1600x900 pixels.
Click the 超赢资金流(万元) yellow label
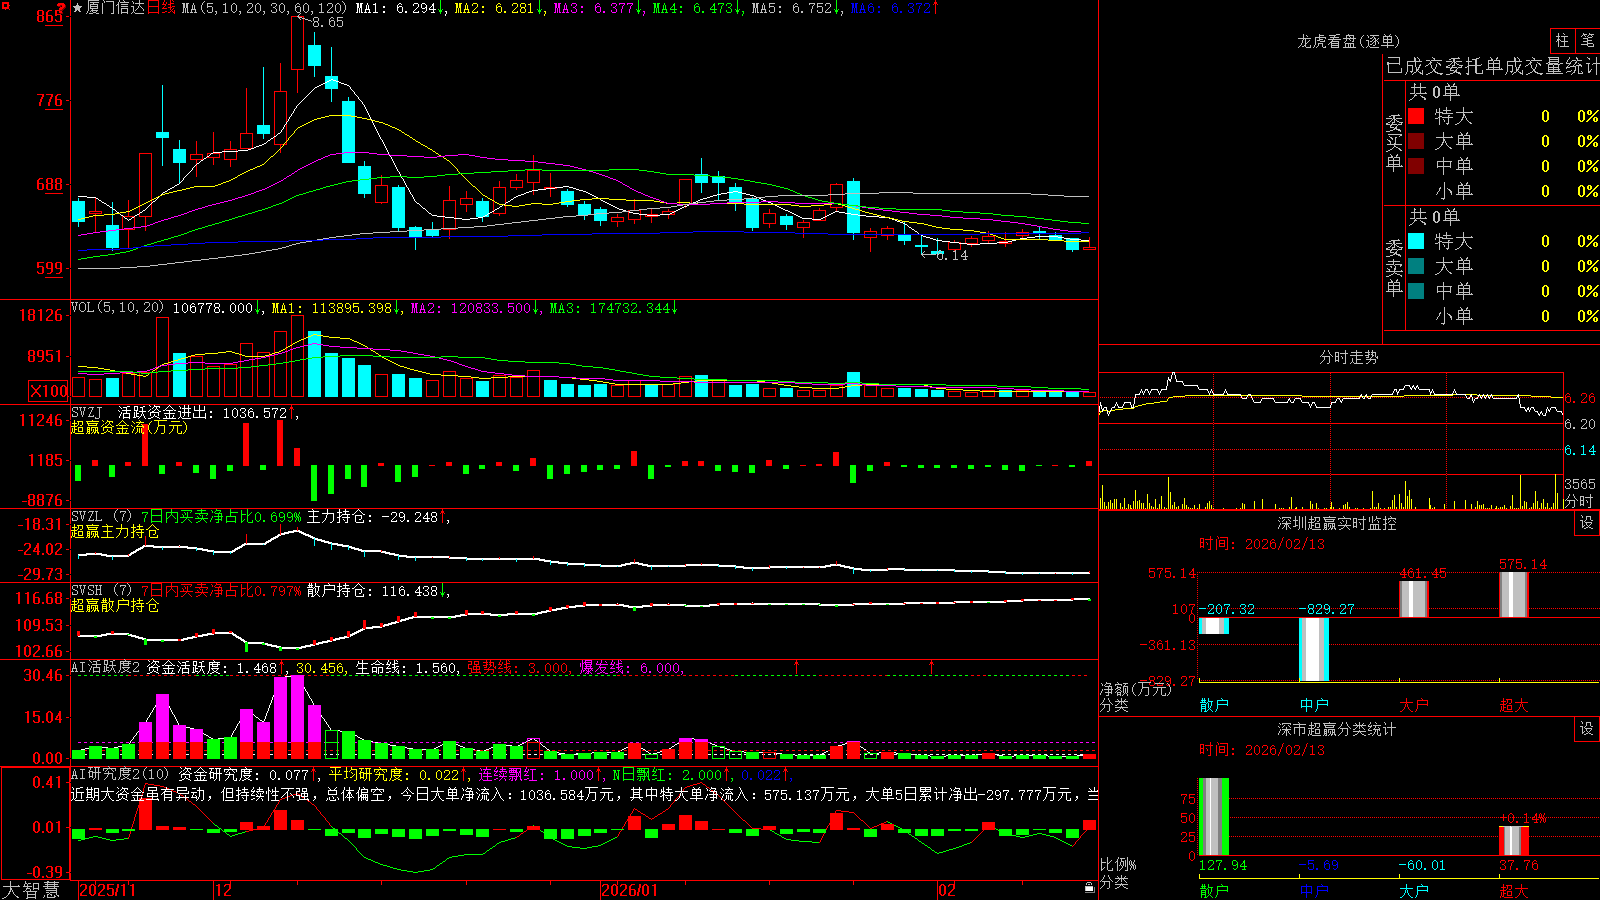pyautogui.click(x=129, y=427)
